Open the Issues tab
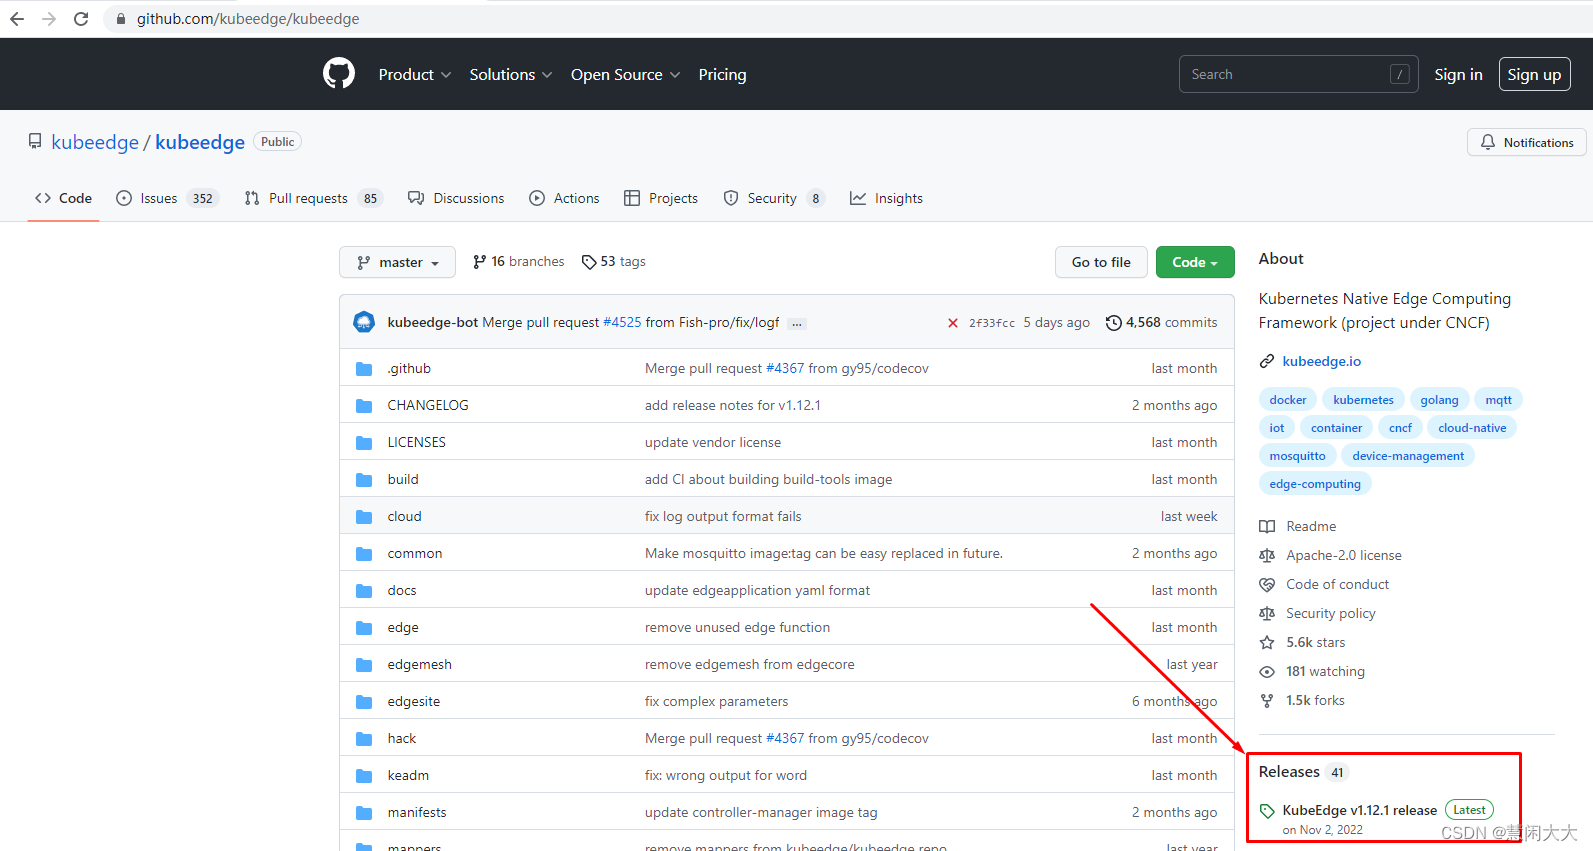This screenshot has height=851, width=1593. click(166, 198)
